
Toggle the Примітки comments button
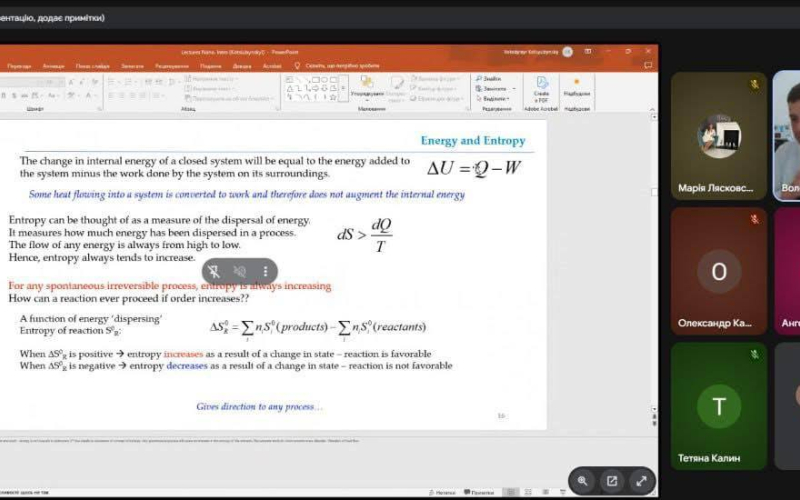(479, 492)
